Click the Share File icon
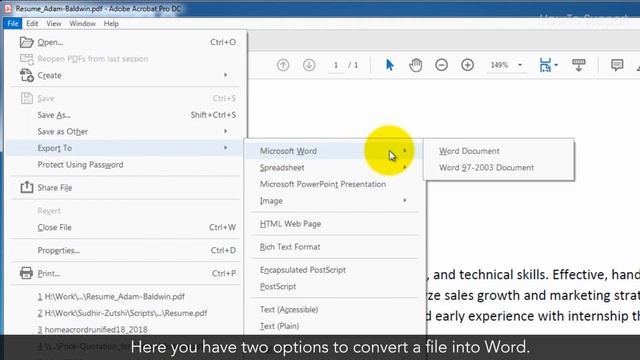This screenshot has height=360, width=640. [x=27, y=187]
